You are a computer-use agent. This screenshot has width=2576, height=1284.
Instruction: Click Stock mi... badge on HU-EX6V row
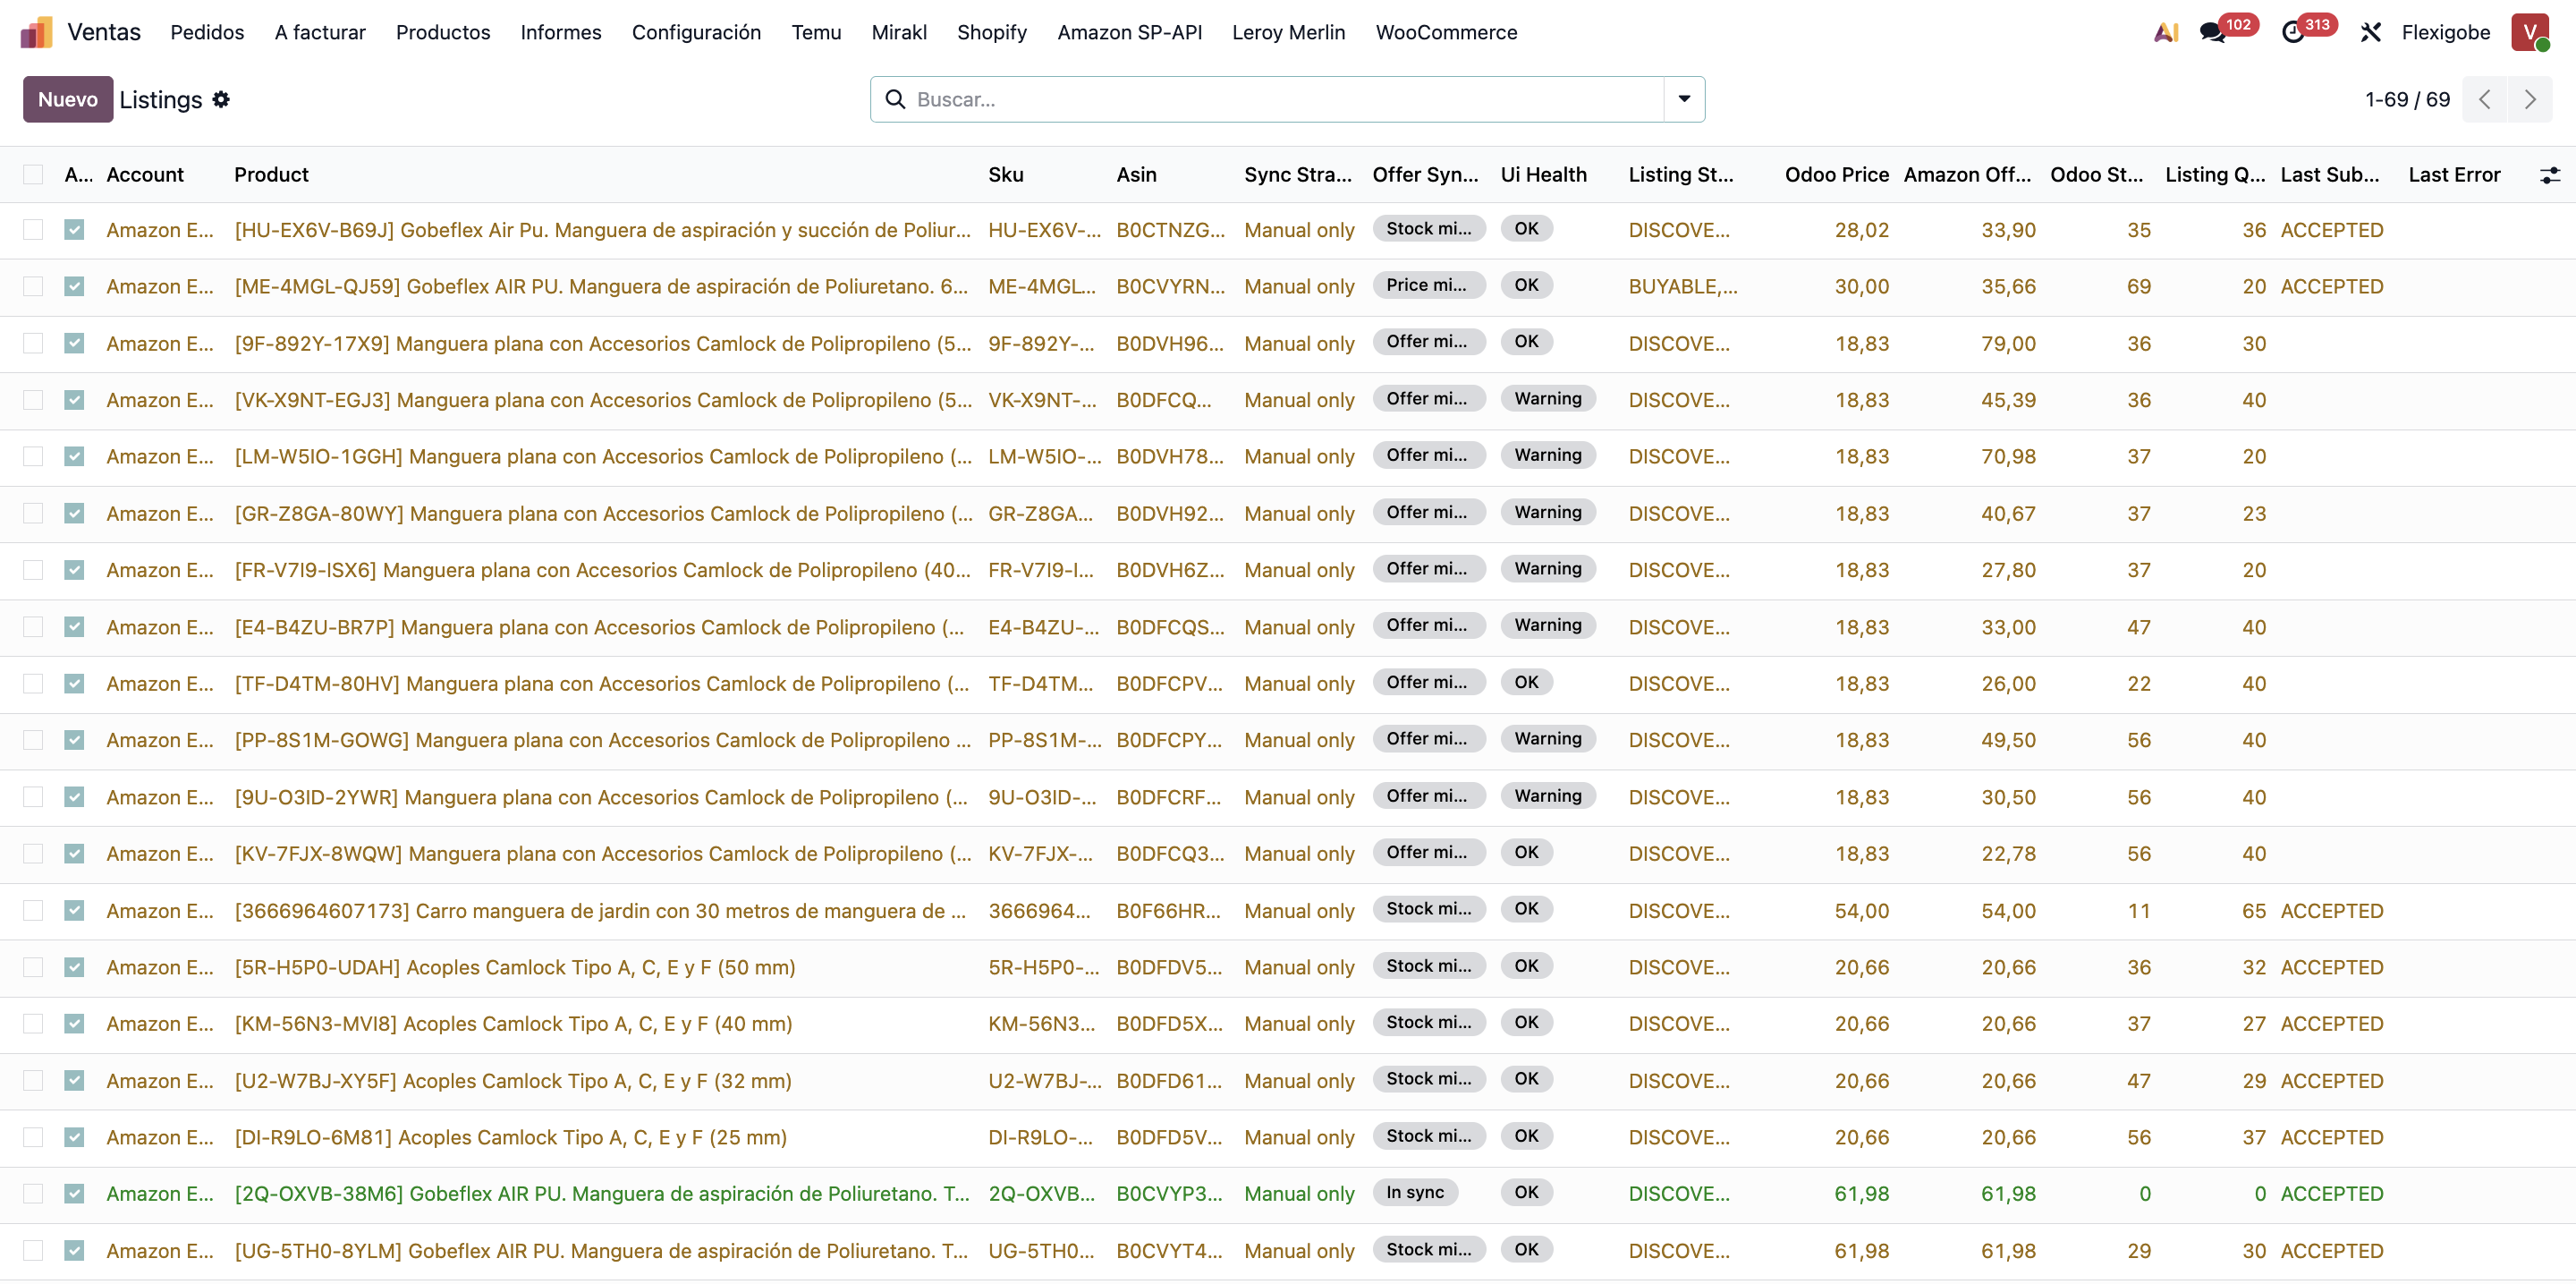pyautogui.click(x=1428, y=228)
